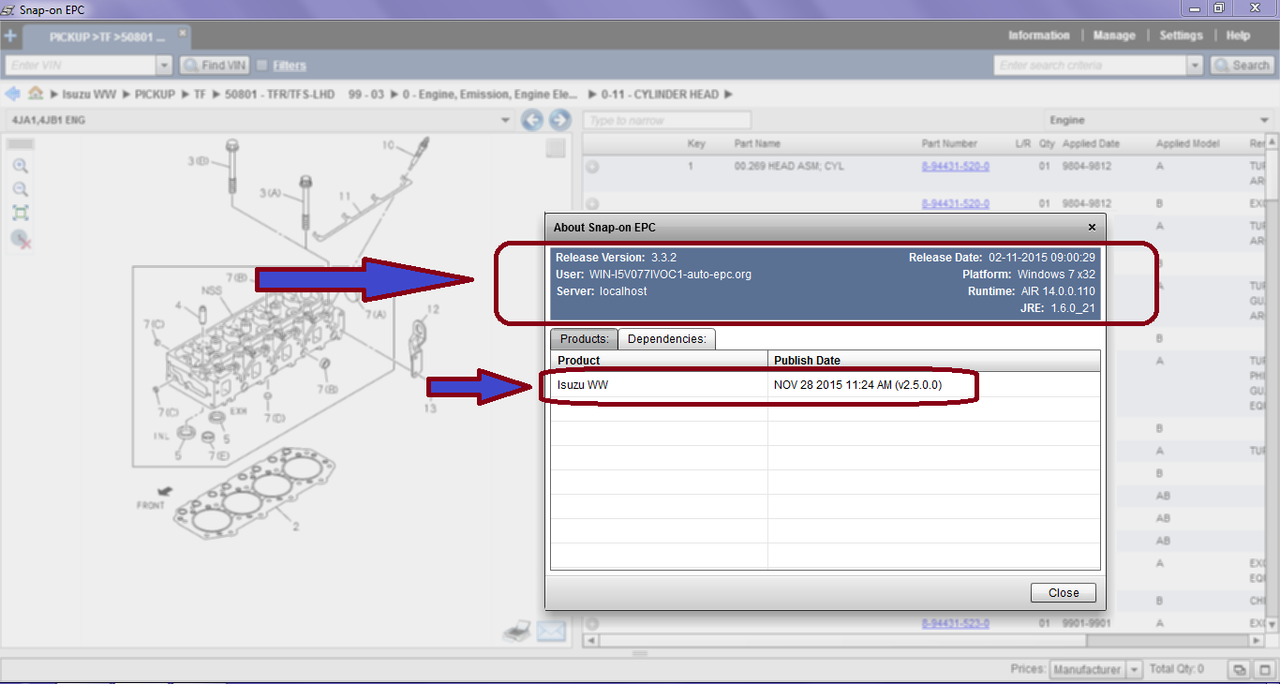The width and height of the screenshot is (1280, 684).
Task: Select 50801 - TFR/TFS-LHD breadcrumb
Action: click(x=282, y=94)
